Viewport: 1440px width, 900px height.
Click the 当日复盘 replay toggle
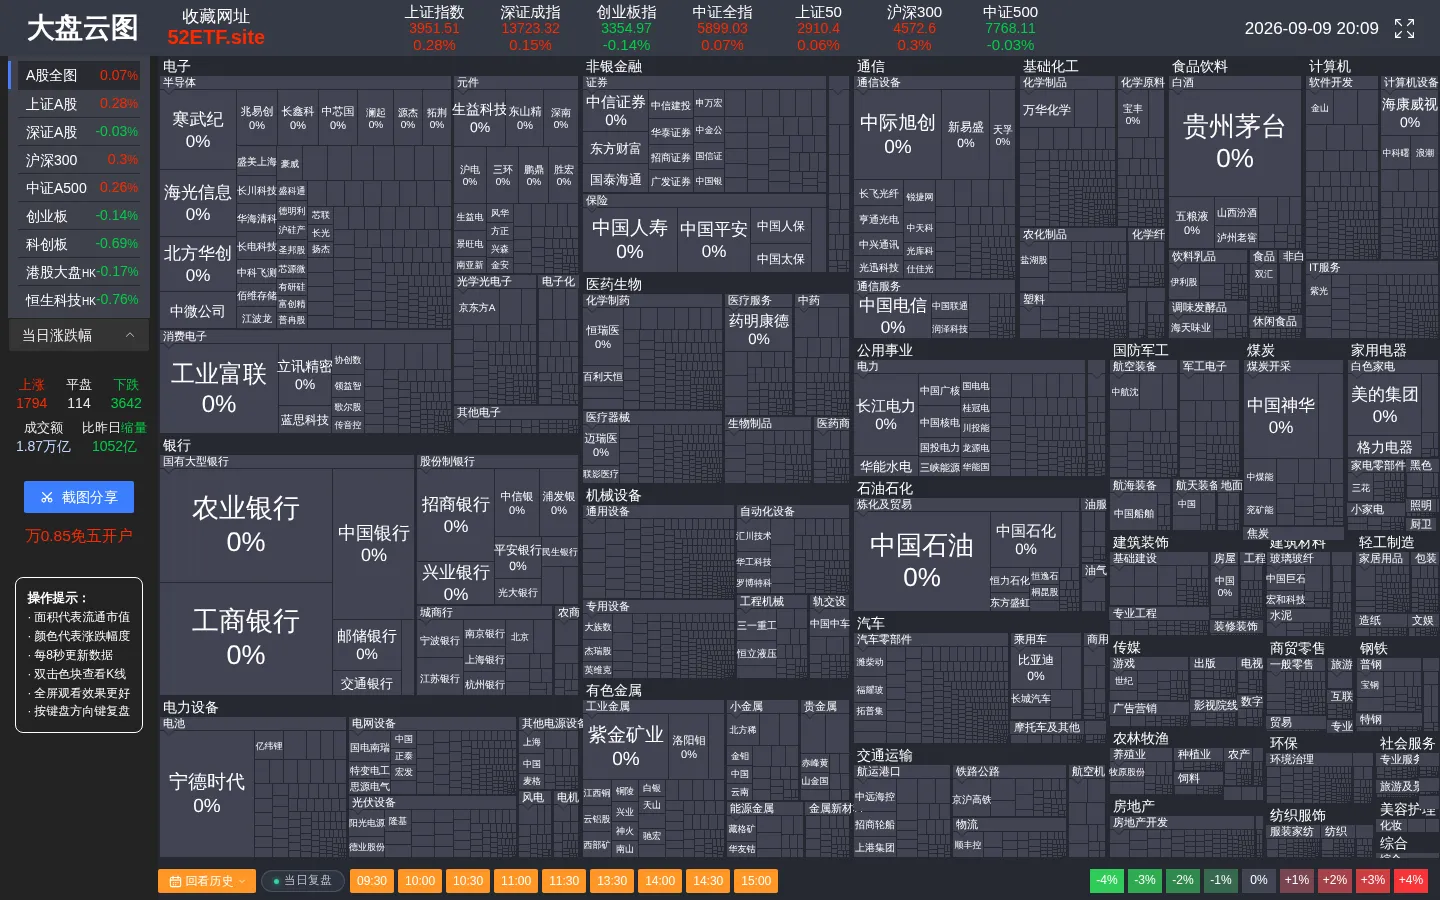(x=303, y=881)
